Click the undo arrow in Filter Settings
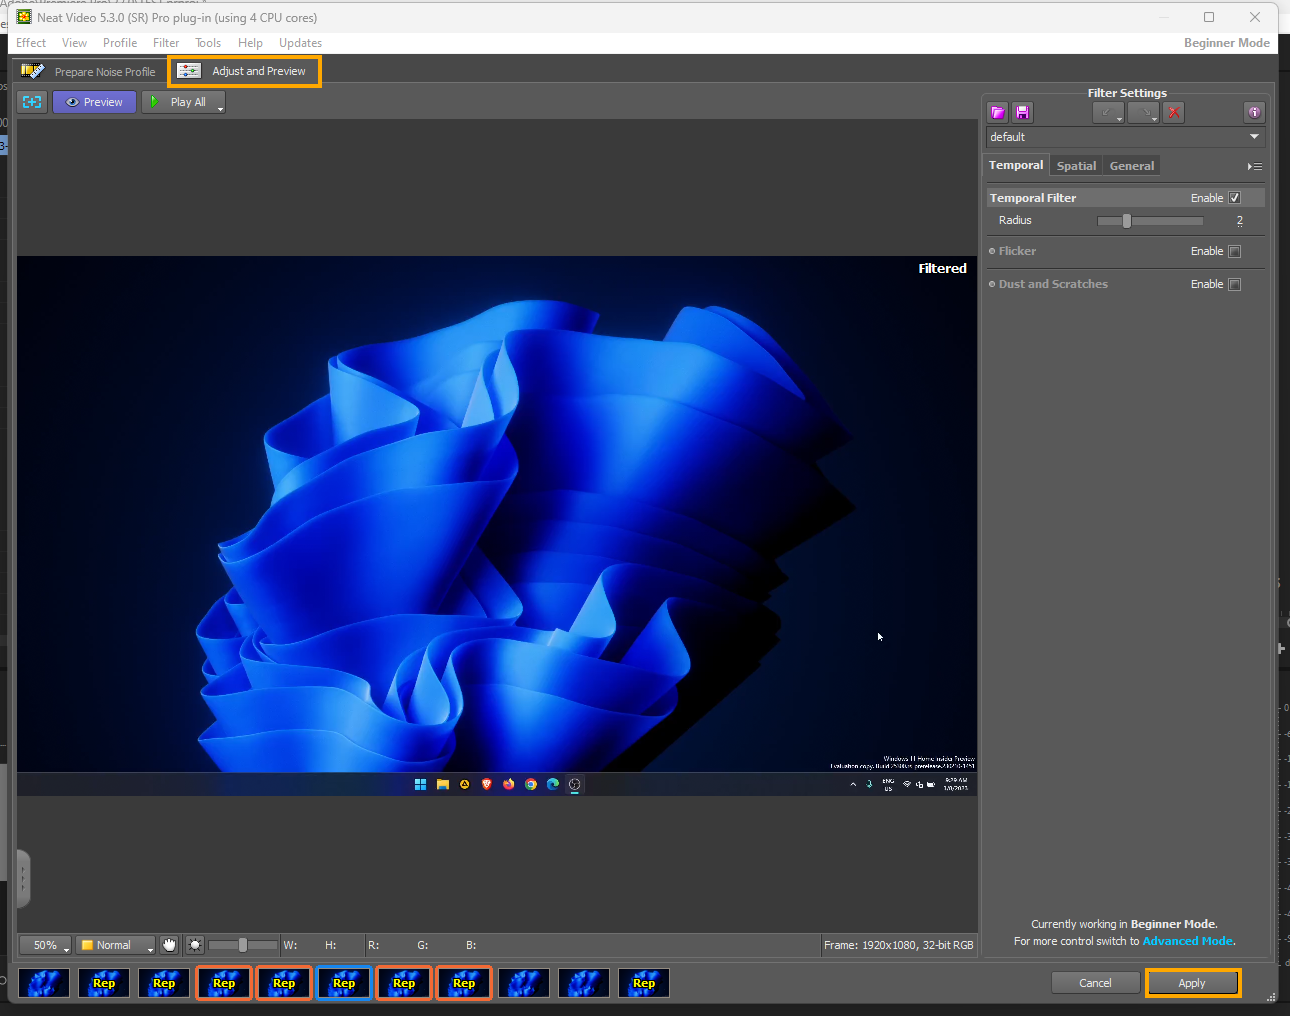Image resolution: width=1290 pixels, height=1016 pixels. 1108,112
